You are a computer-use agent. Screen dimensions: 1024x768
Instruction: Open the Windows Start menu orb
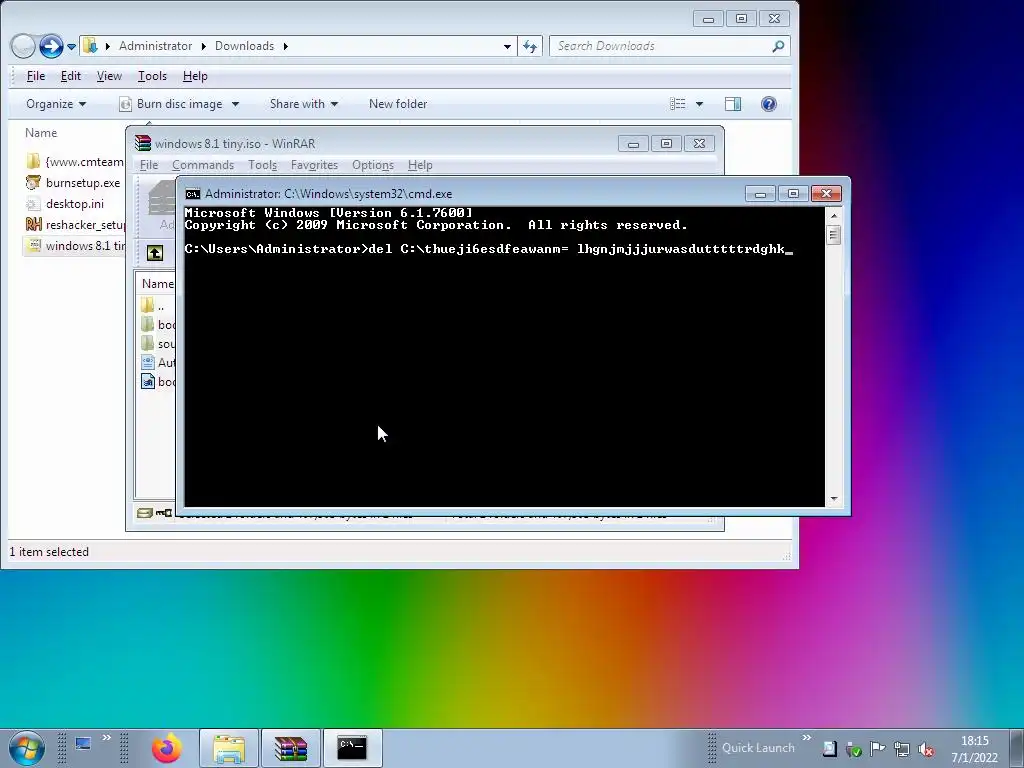pyautogui.click(x=26, y=748)
